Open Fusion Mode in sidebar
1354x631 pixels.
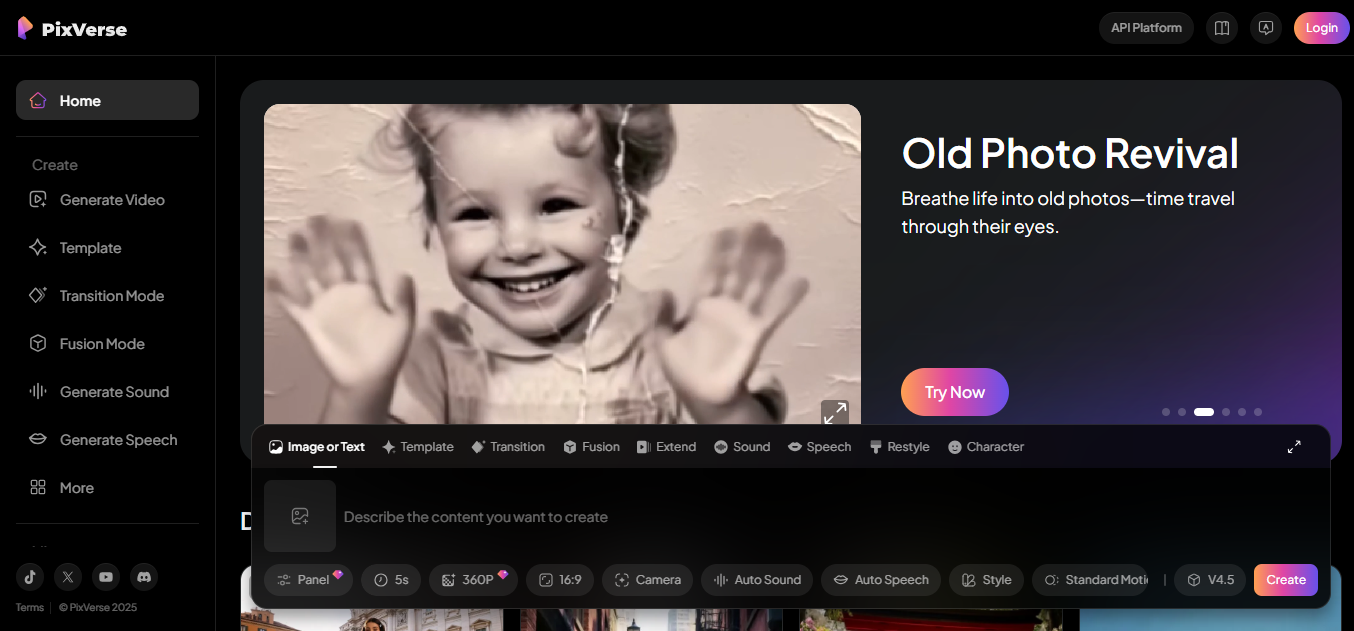pyautogui.click(x=107, y=344)
